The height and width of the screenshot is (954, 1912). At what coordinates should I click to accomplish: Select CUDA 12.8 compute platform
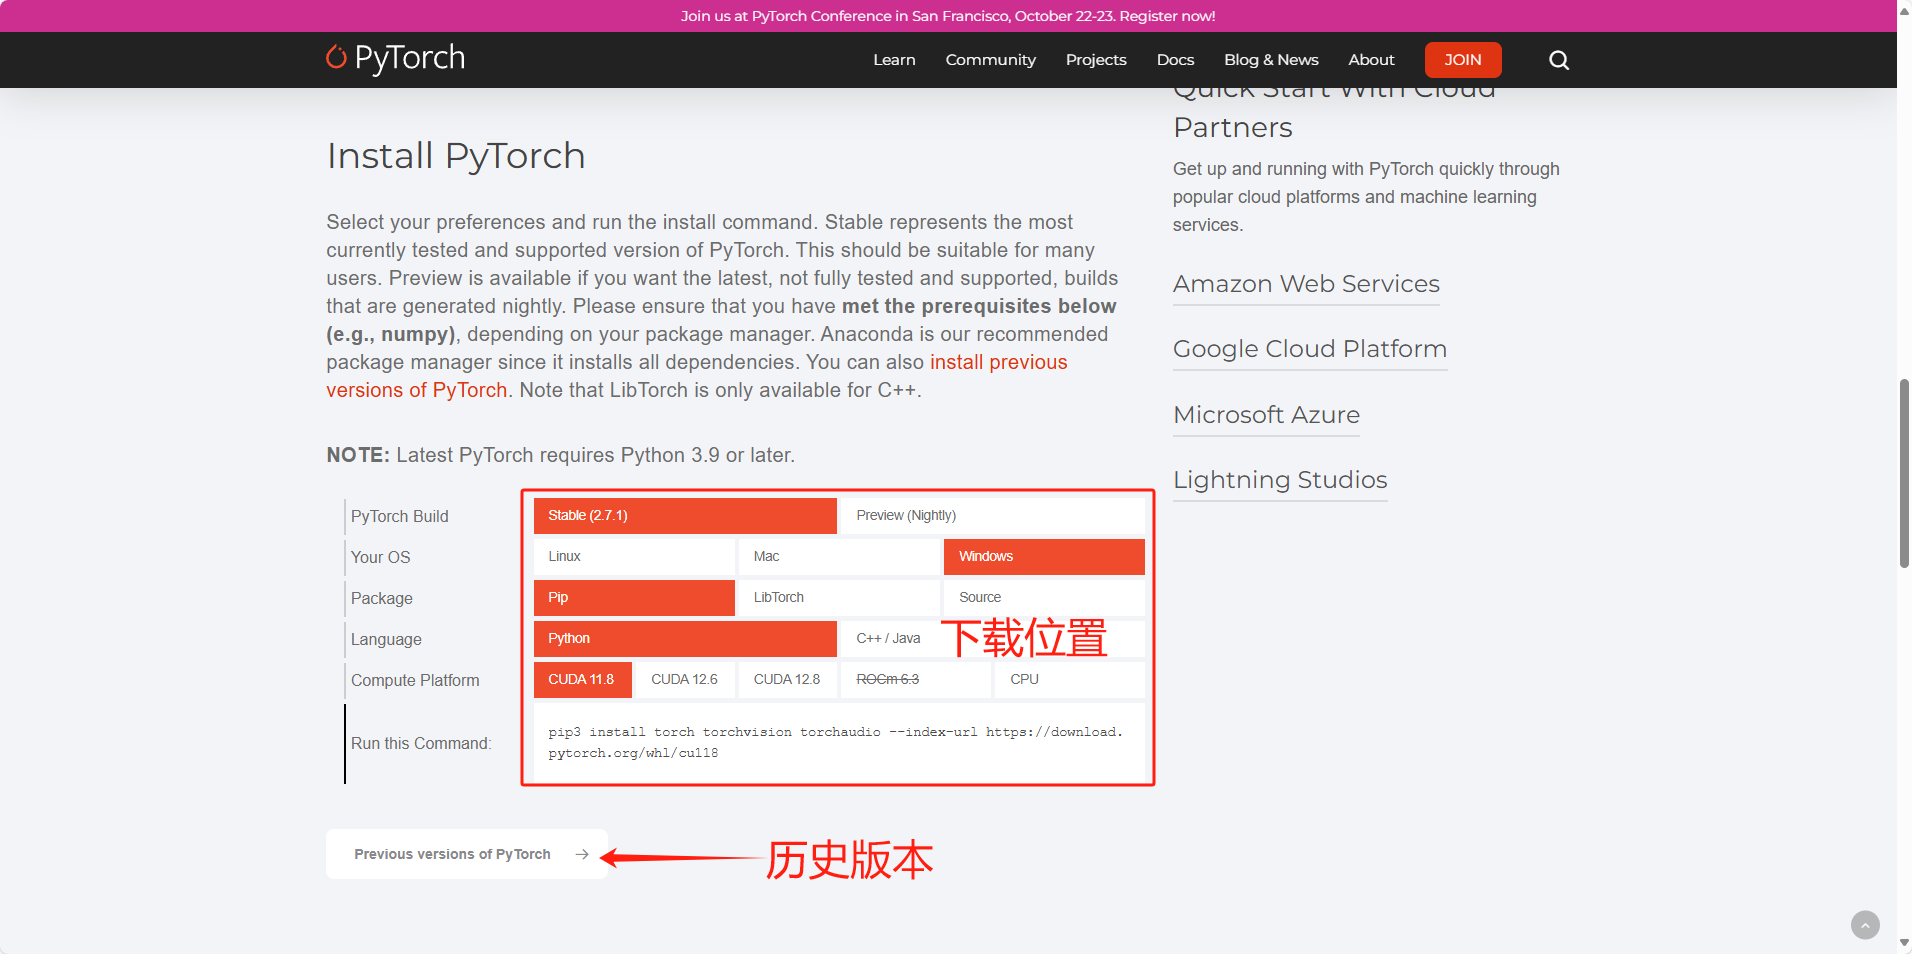point(787,680)
